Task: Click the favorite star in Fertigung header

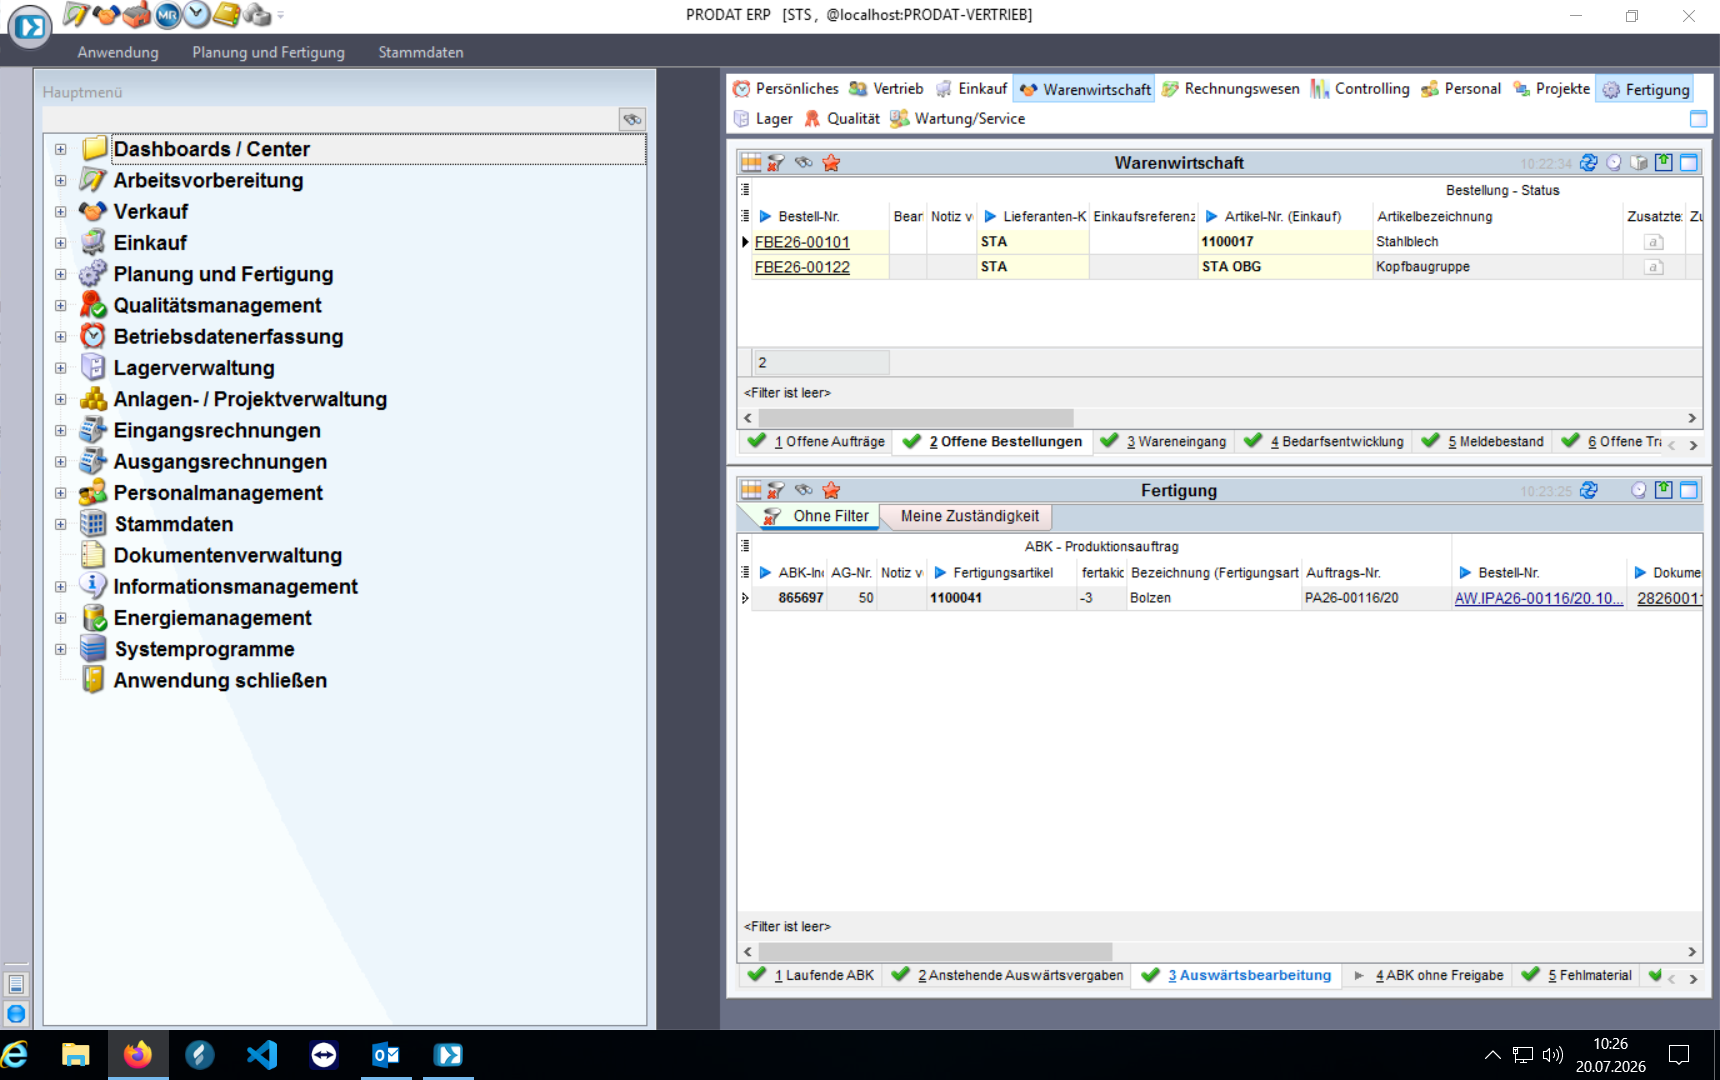Action: [831, 490]
